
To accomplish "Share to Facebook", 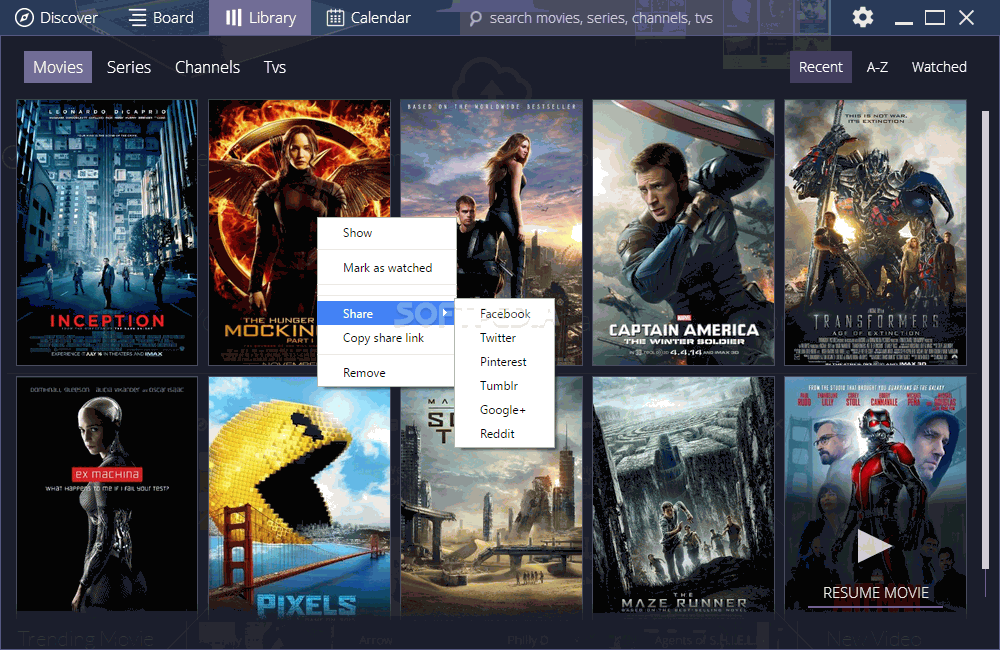I will (x=504, y=313).
